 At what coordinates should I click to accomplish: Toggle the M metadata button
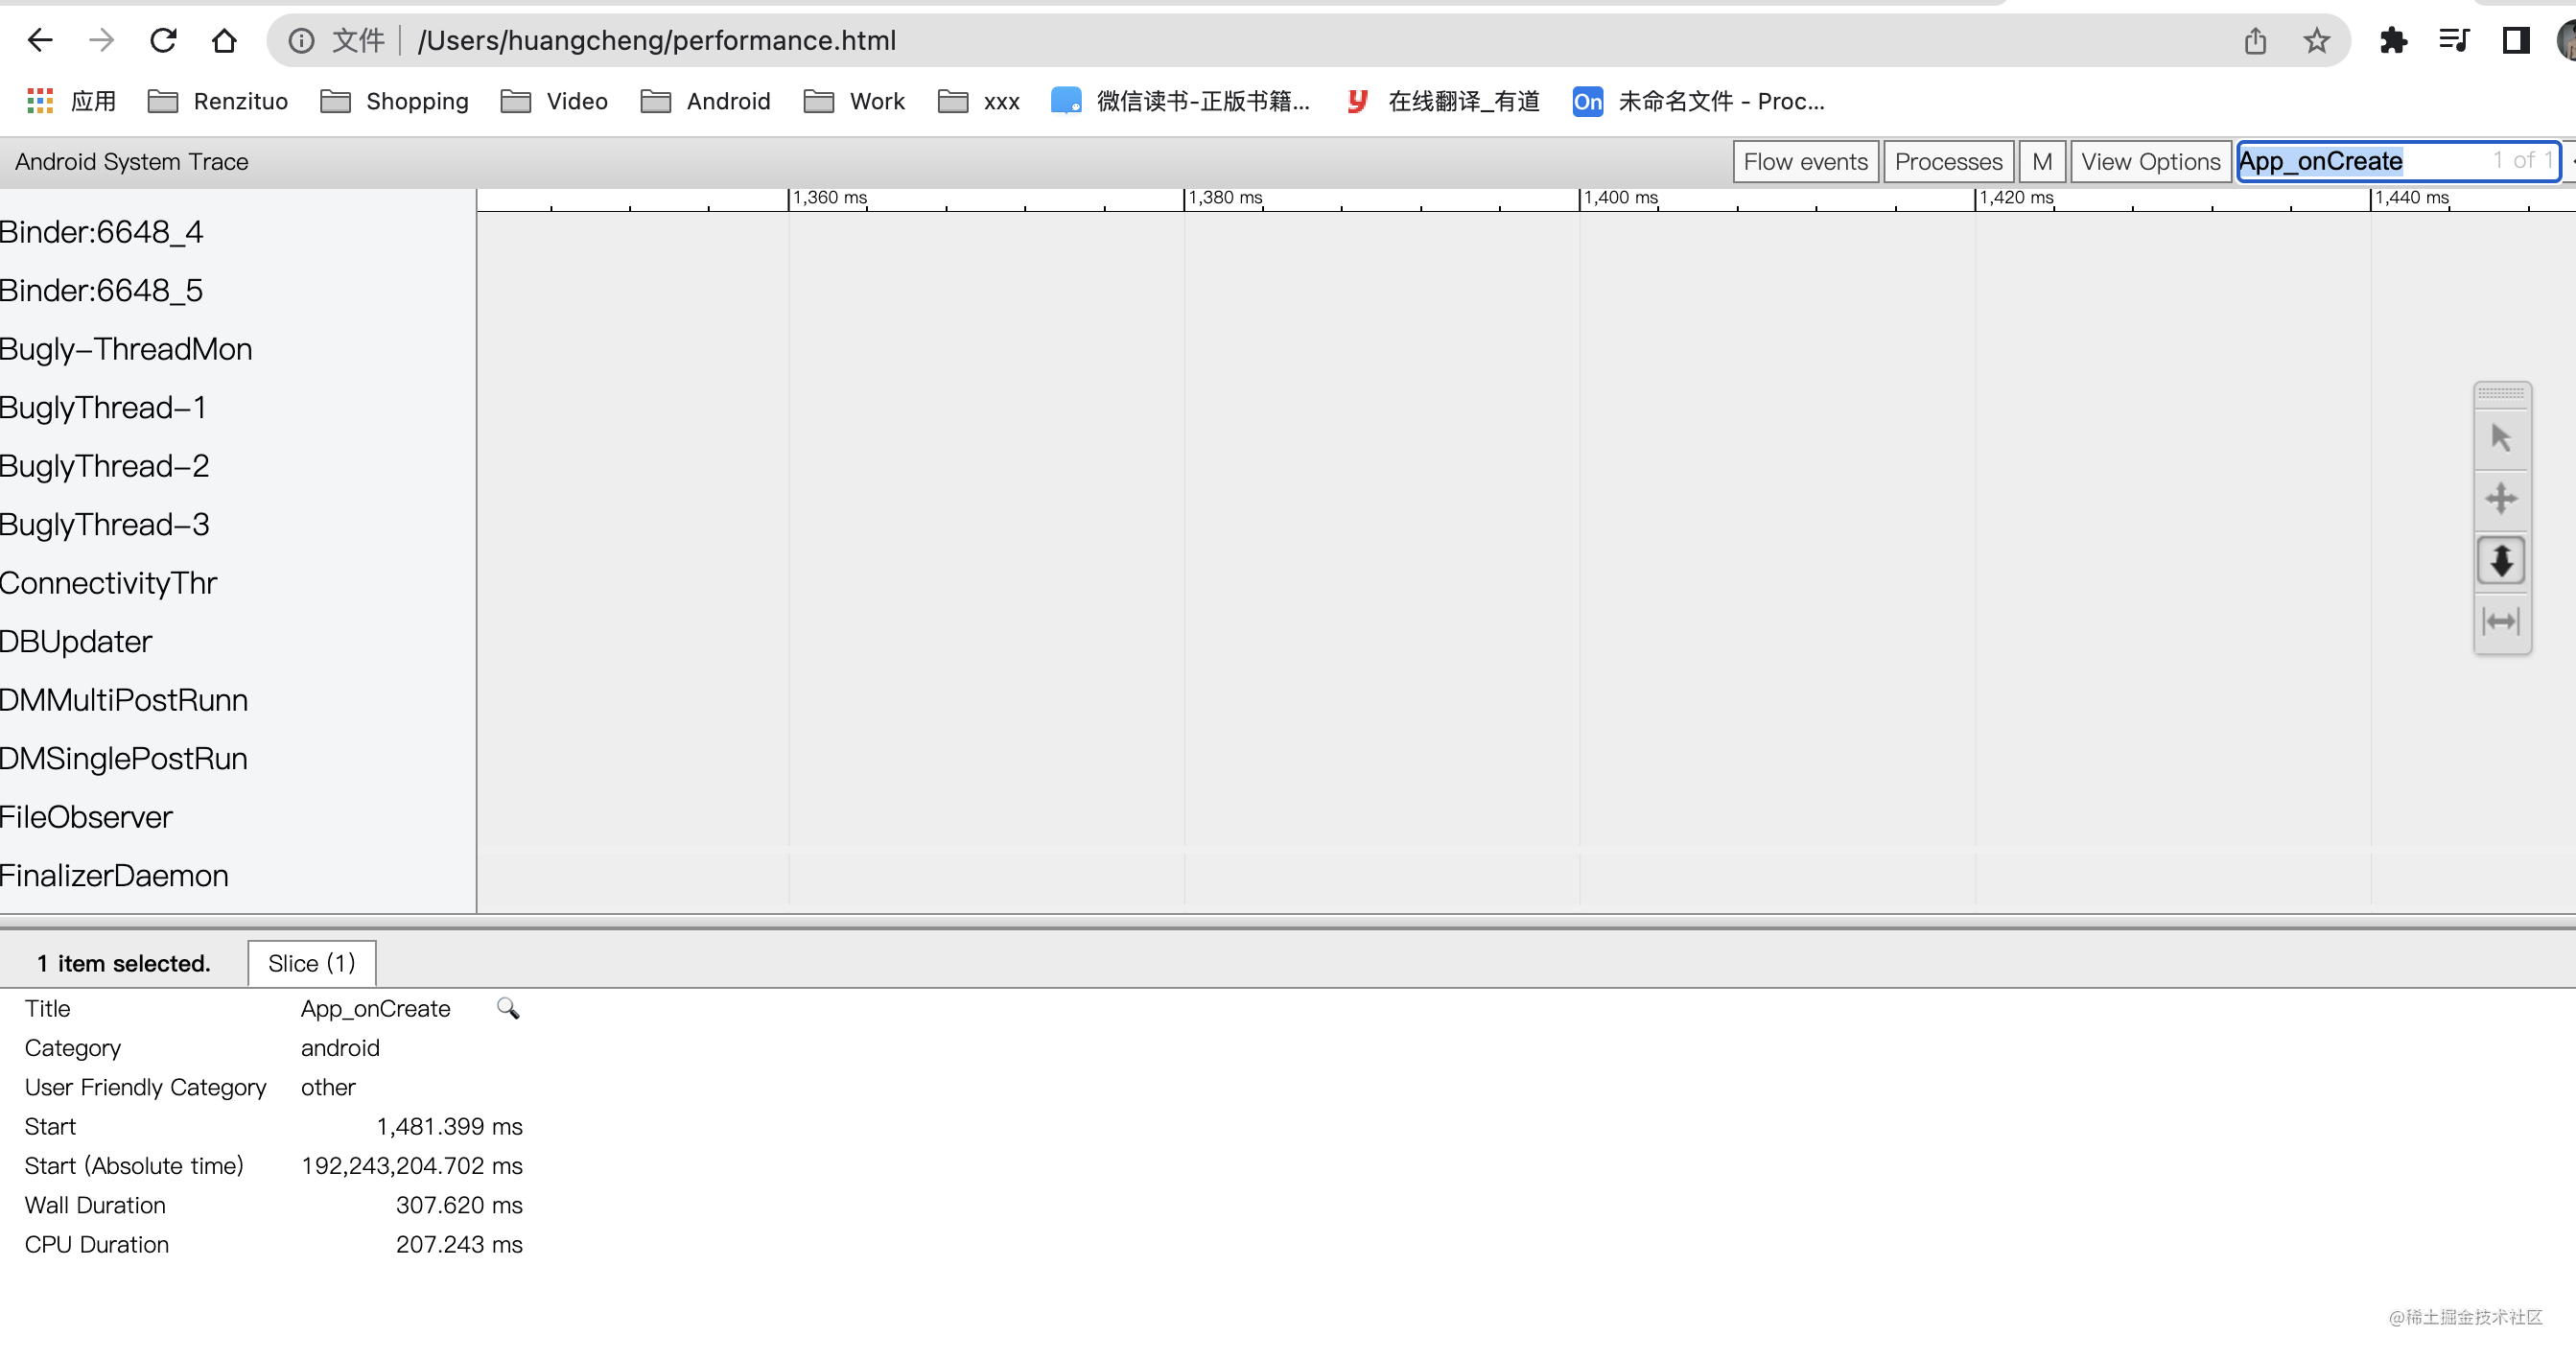coord(2041,162)
